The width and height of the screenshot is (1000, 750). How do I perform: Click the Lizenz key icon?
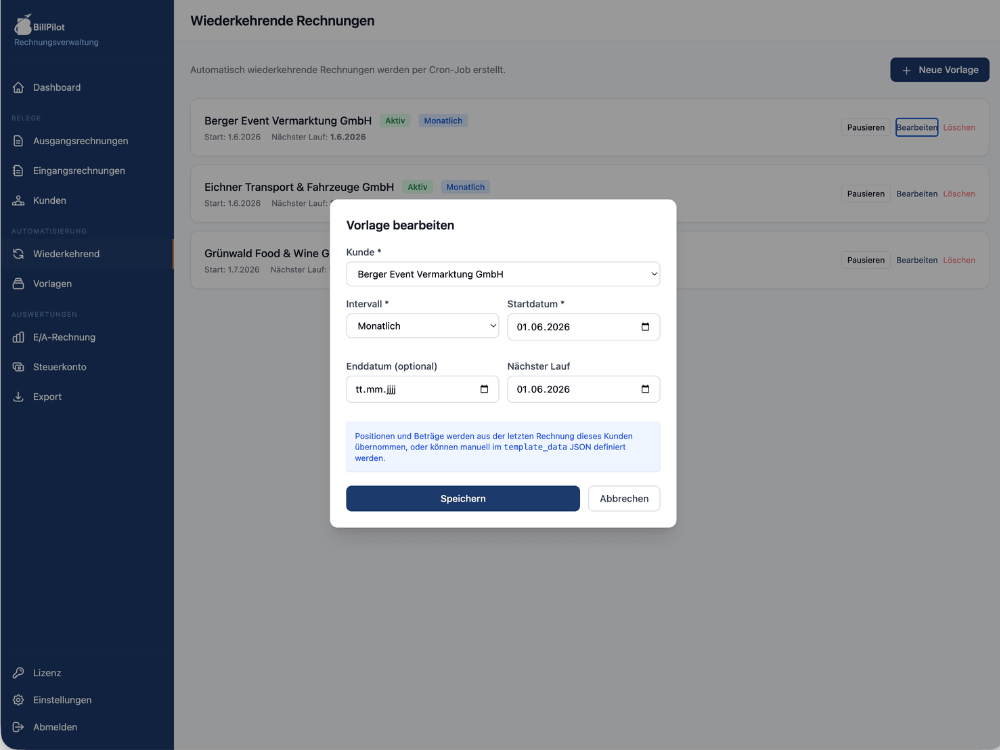click(18, 673)
